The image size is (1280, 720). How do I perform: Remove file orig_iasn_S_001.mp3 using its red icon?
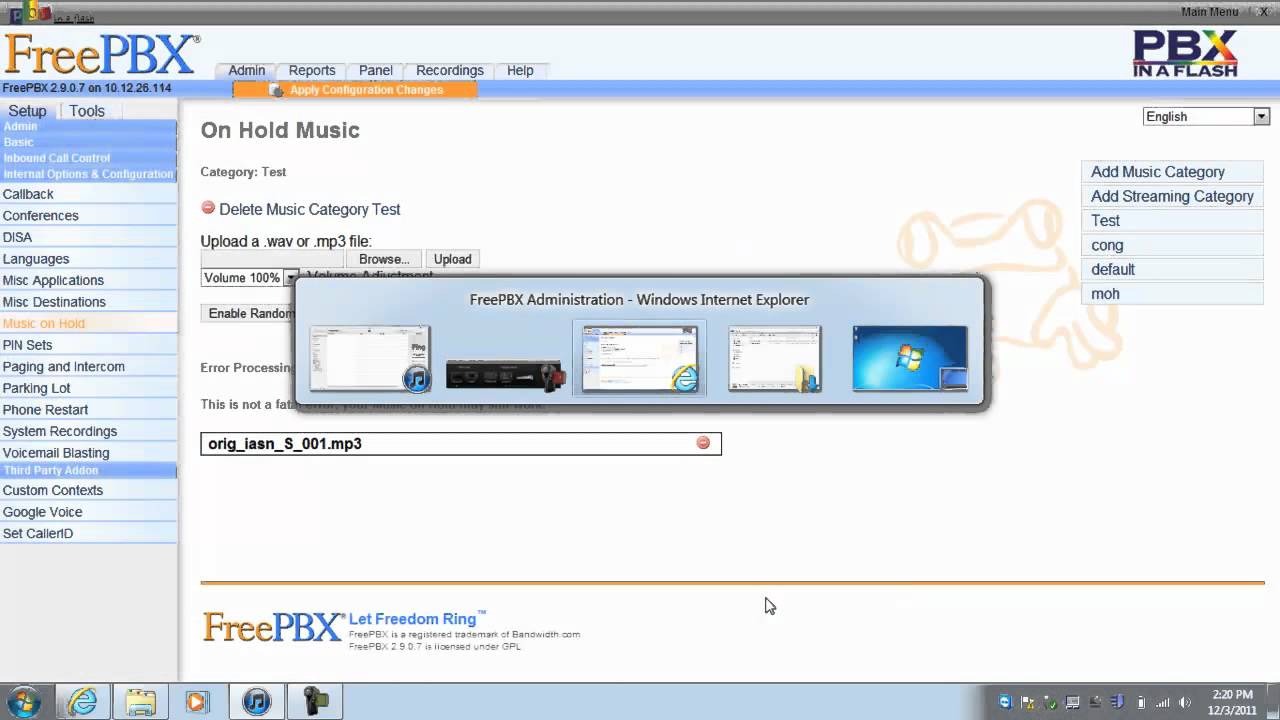[x=703, y=443]
